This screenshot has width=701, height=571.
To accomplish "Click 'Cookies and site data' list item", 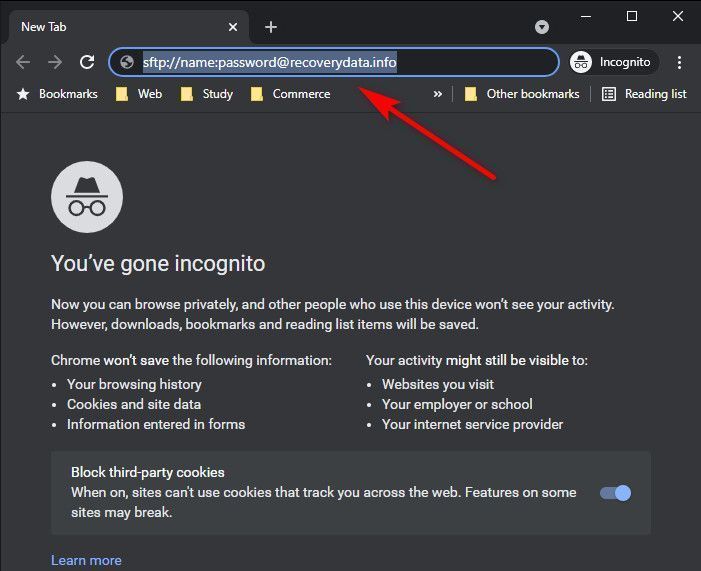I will pos(134,404).
